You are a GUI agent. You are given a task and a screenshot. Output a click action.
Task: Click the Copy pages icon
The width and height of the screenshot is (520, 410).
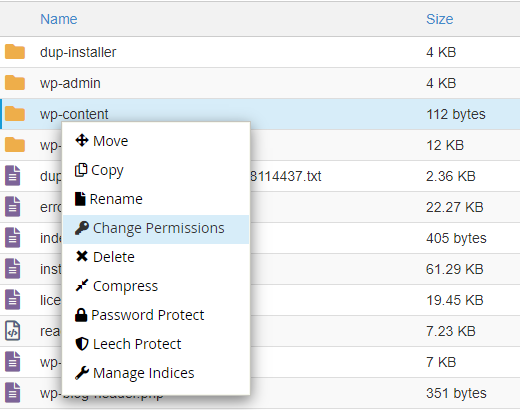pyautogui.click(x=81, y=170)
